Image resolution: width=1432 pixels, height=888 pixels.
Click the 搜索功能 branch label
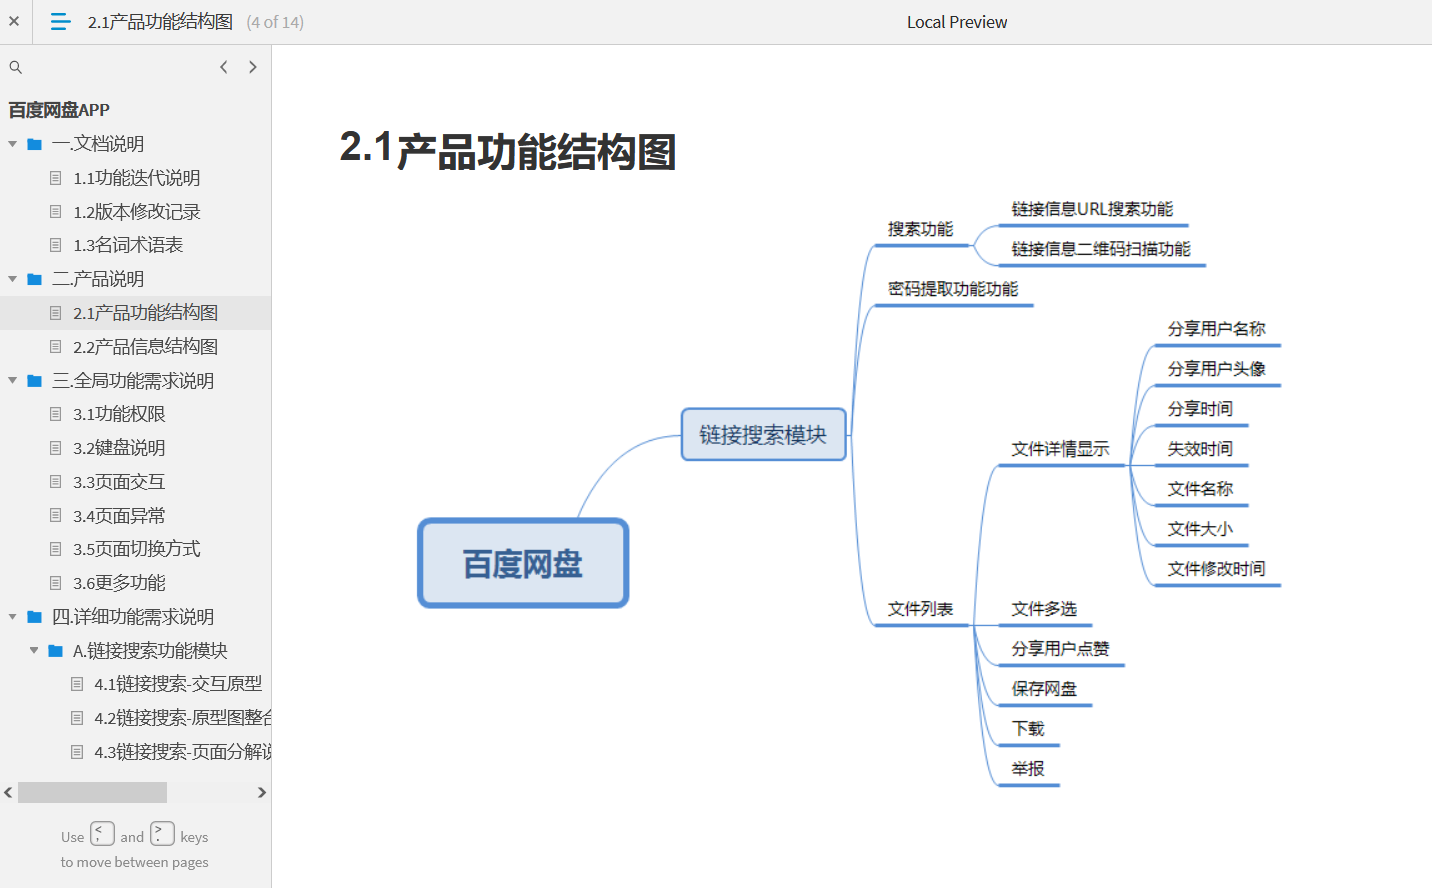click(921, 230)
